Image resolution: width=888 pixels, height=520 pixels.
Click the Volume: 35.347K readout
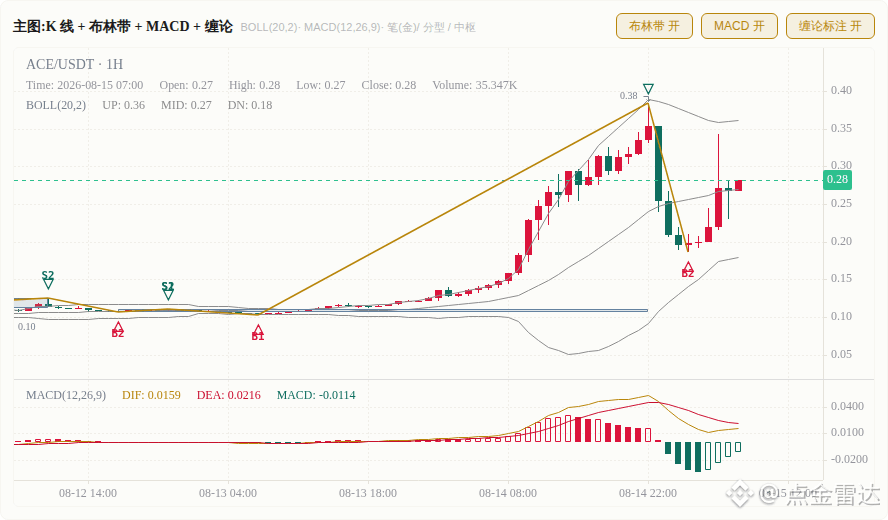coord(475,85)
